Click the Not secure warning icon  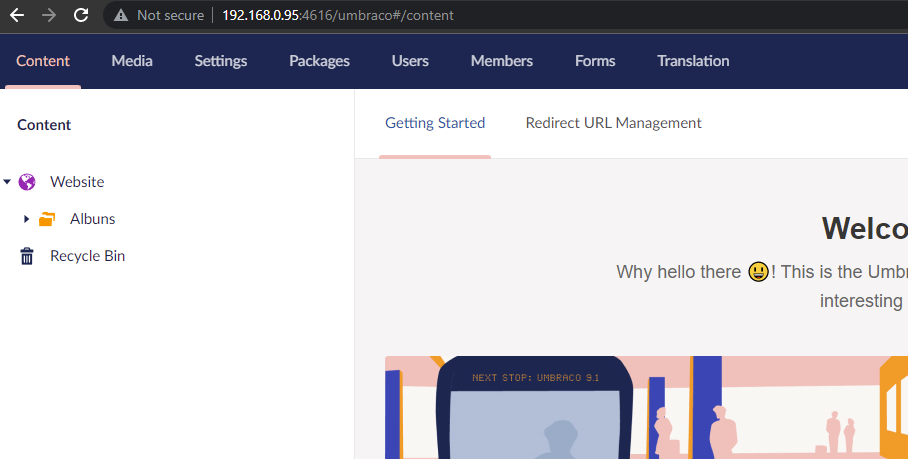(120, 16)
